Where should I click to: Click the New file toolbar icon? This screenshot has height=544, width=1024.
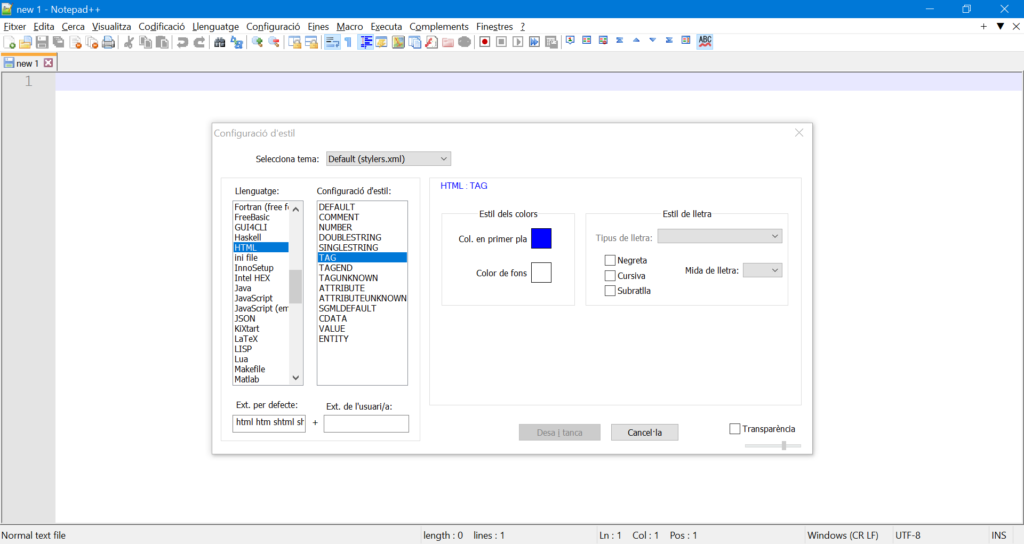pos(9,42)
